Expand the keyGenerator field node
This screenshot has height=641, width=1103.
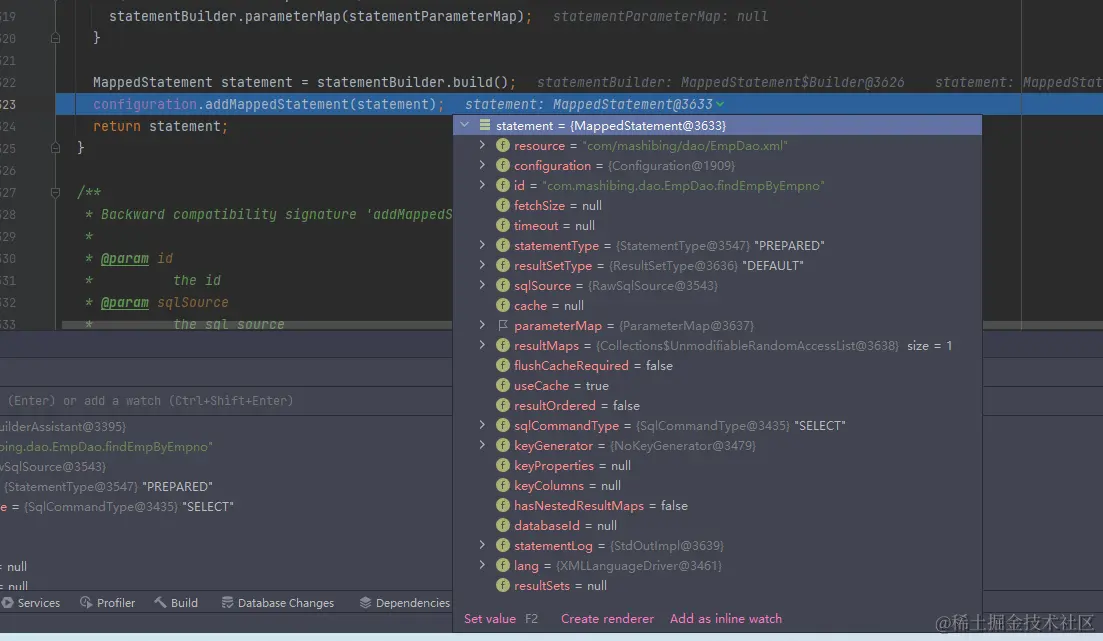[482, 445]
